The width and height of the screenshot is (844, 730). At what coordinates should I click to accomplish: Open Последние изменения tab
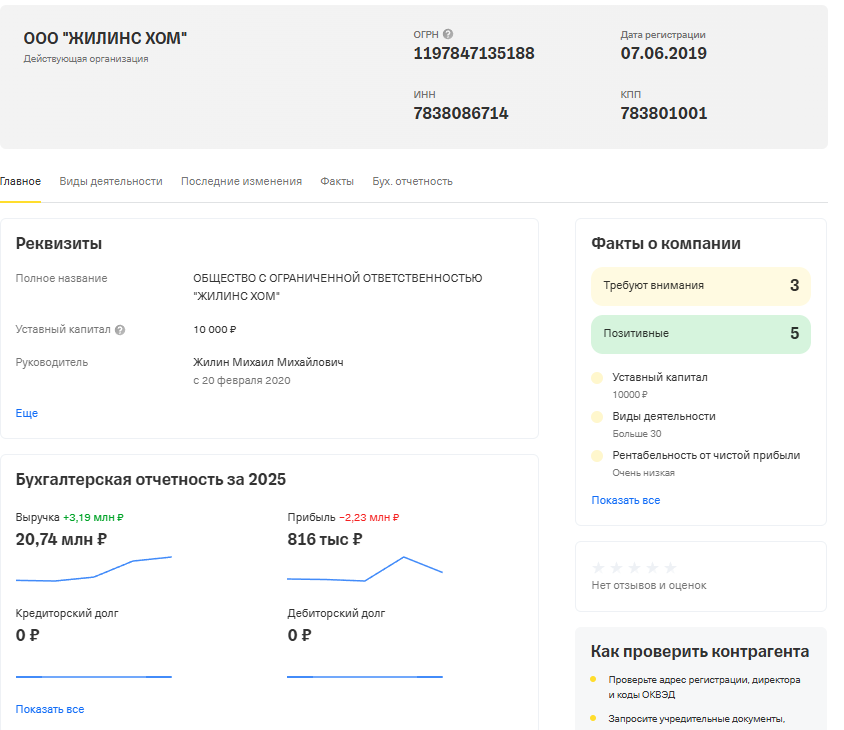point(241,181)
